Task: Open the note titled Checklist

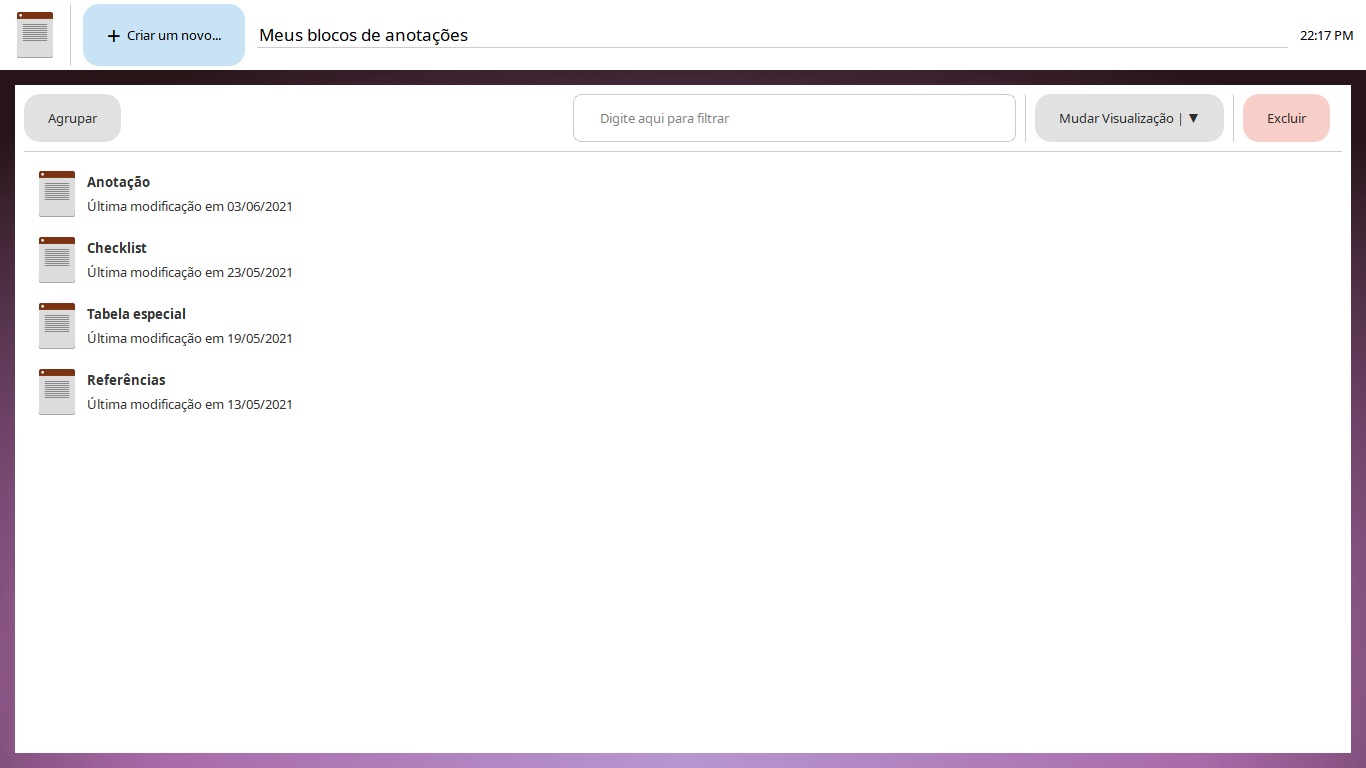Action: 117,248
